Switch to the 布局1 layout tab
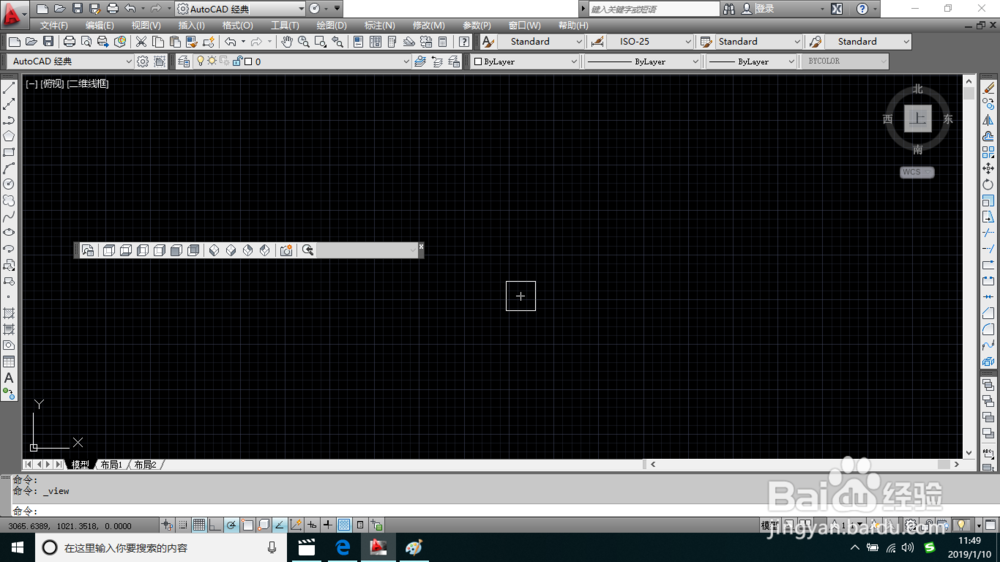This screenshot has height=562, width=1000. (111, 464)
